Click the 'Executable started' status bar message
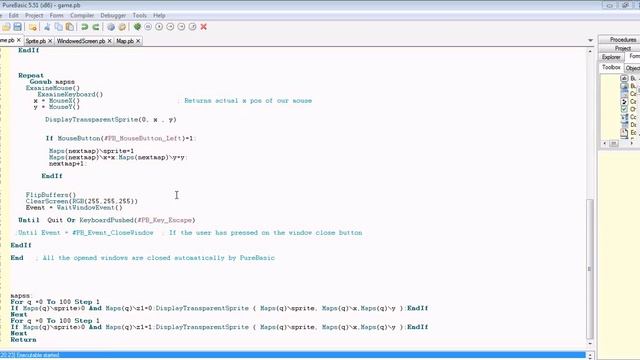This screenshot has height=360, width=640. click(x=38, y=356)
